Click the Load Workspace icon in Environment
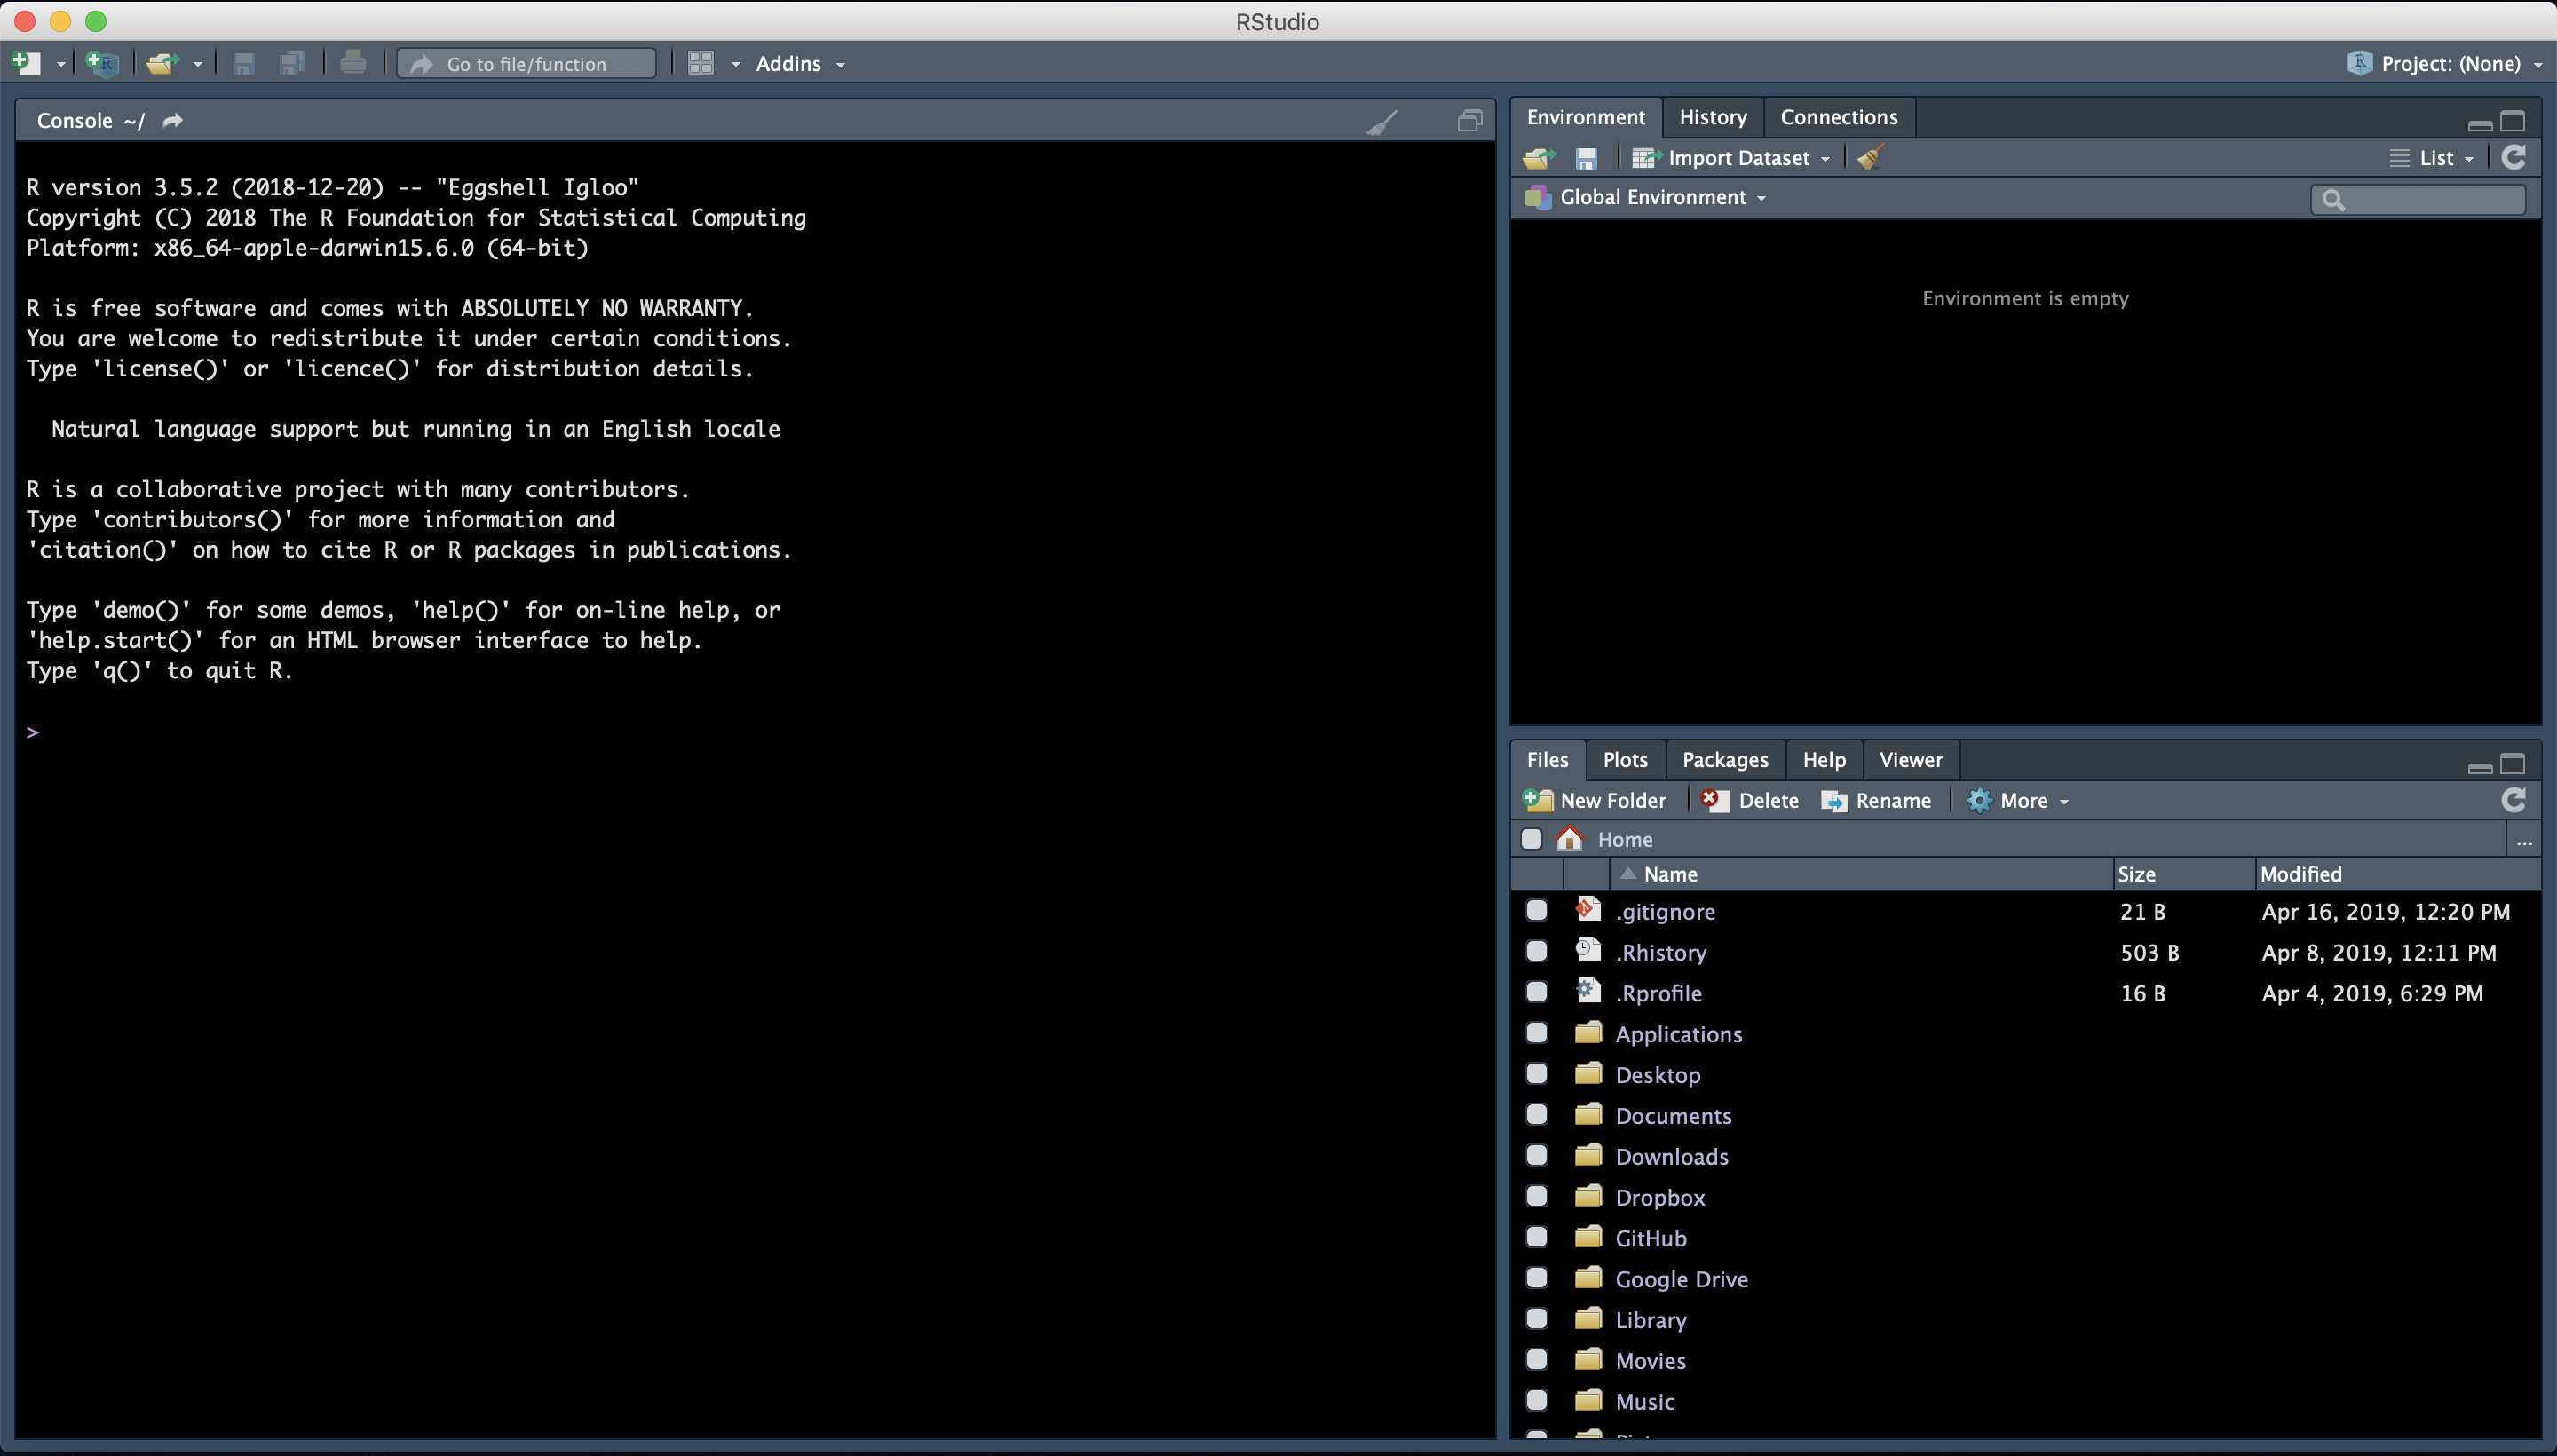 [x=1539, y=158]
